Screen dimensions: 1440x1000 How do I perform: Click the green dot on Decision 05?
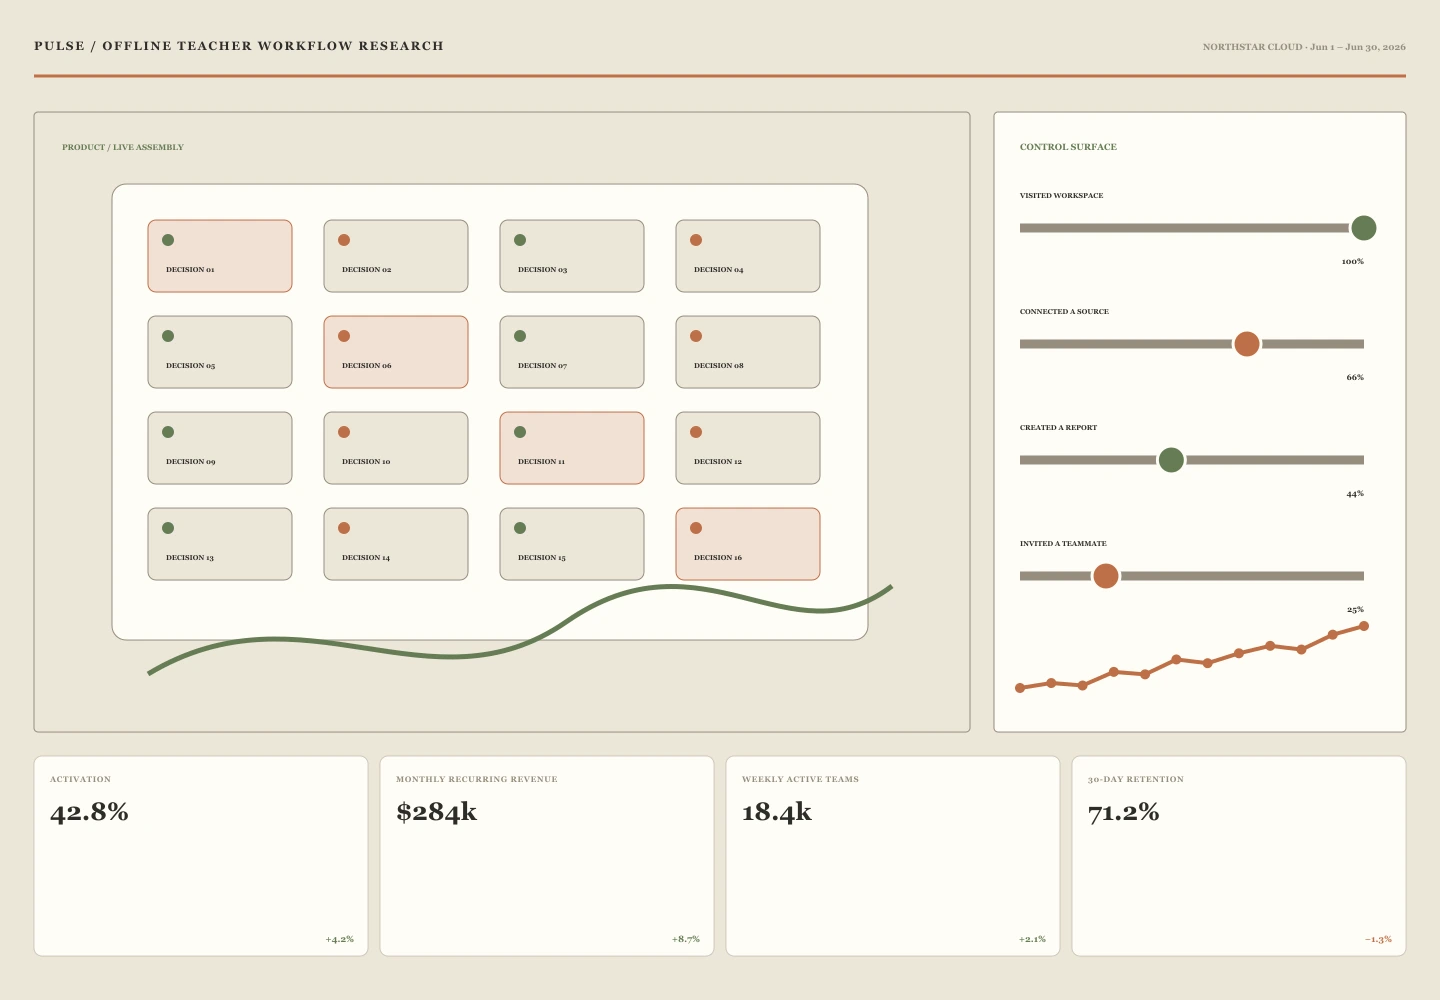[x=168, y=336]
